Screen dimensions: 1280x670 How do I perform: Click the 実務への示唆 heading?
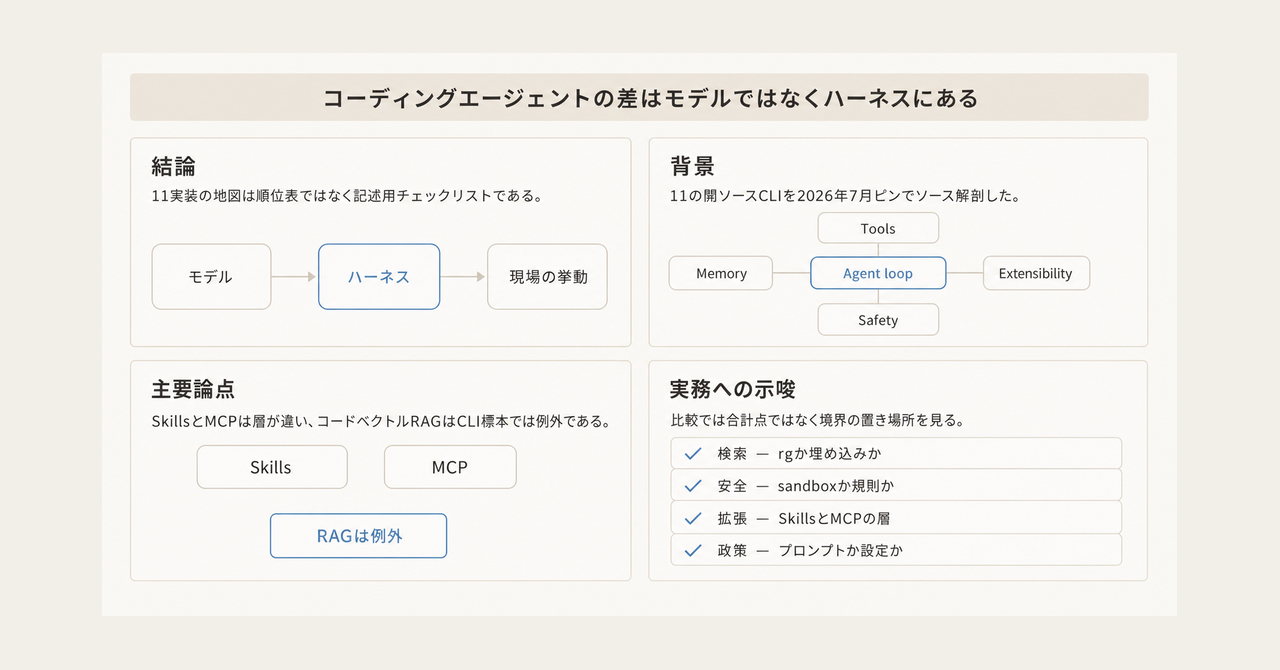[733, 389]
